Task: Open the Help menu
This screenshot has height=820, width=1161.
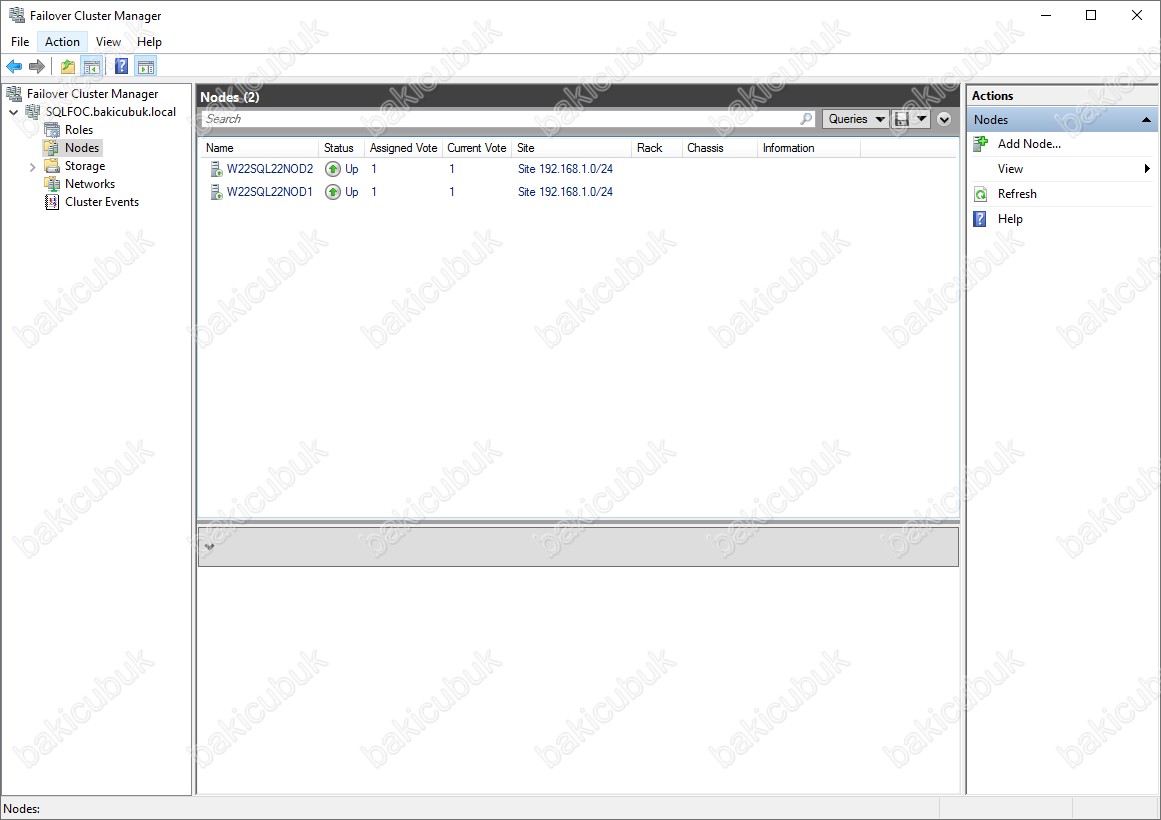Action: (x=149, y=41)
